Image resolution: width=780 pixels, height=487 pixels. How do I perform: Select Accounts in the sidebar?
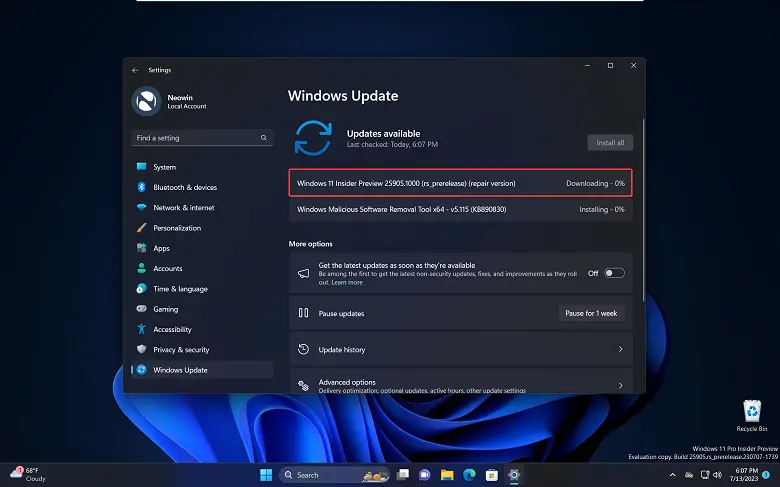tap(202, 268)
